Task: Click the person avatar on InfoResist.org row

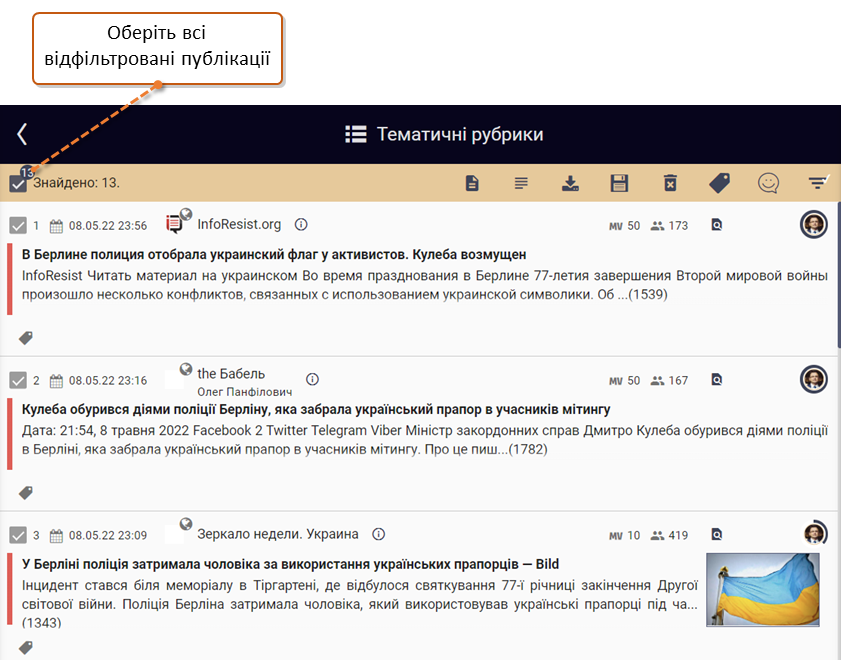Action: (814, 224)
